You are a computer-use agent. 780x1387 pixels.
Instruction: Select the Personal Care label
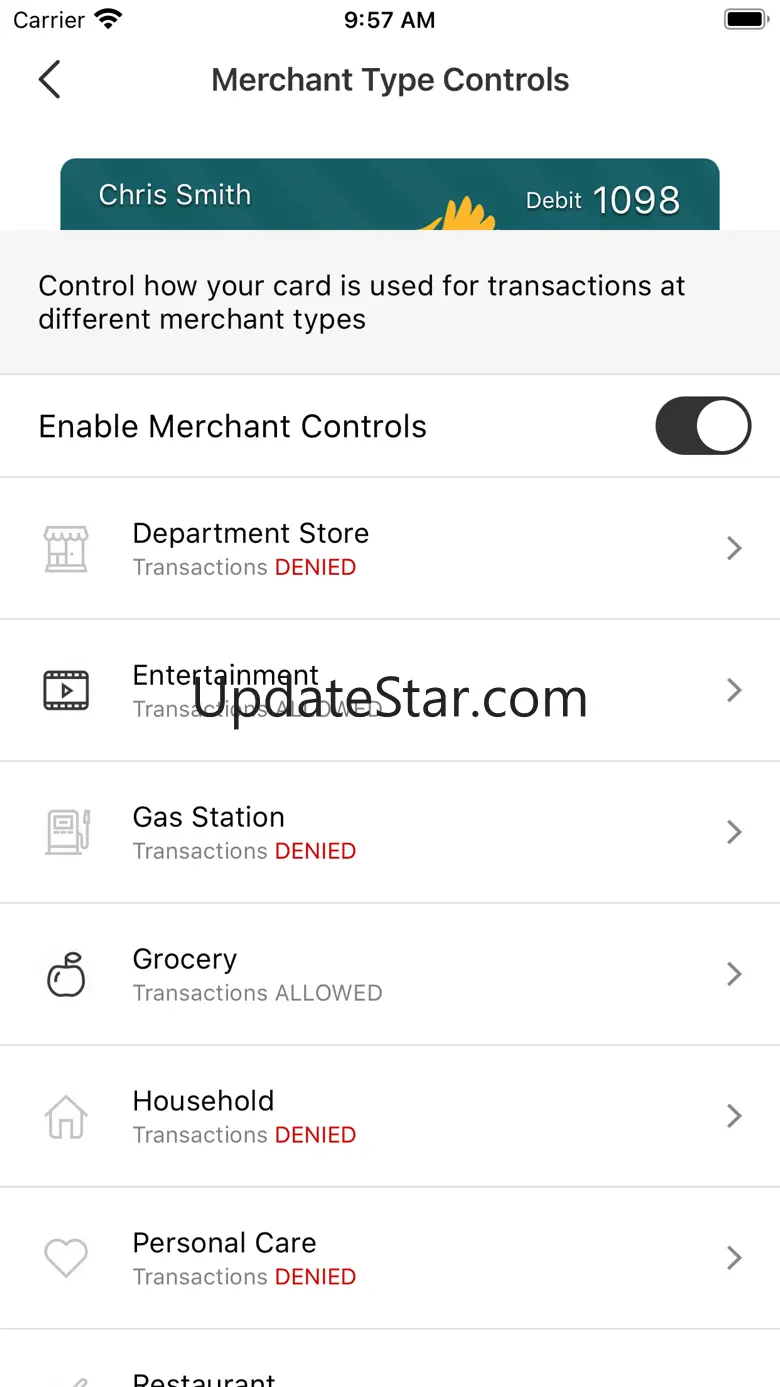tap(224, 1243)
